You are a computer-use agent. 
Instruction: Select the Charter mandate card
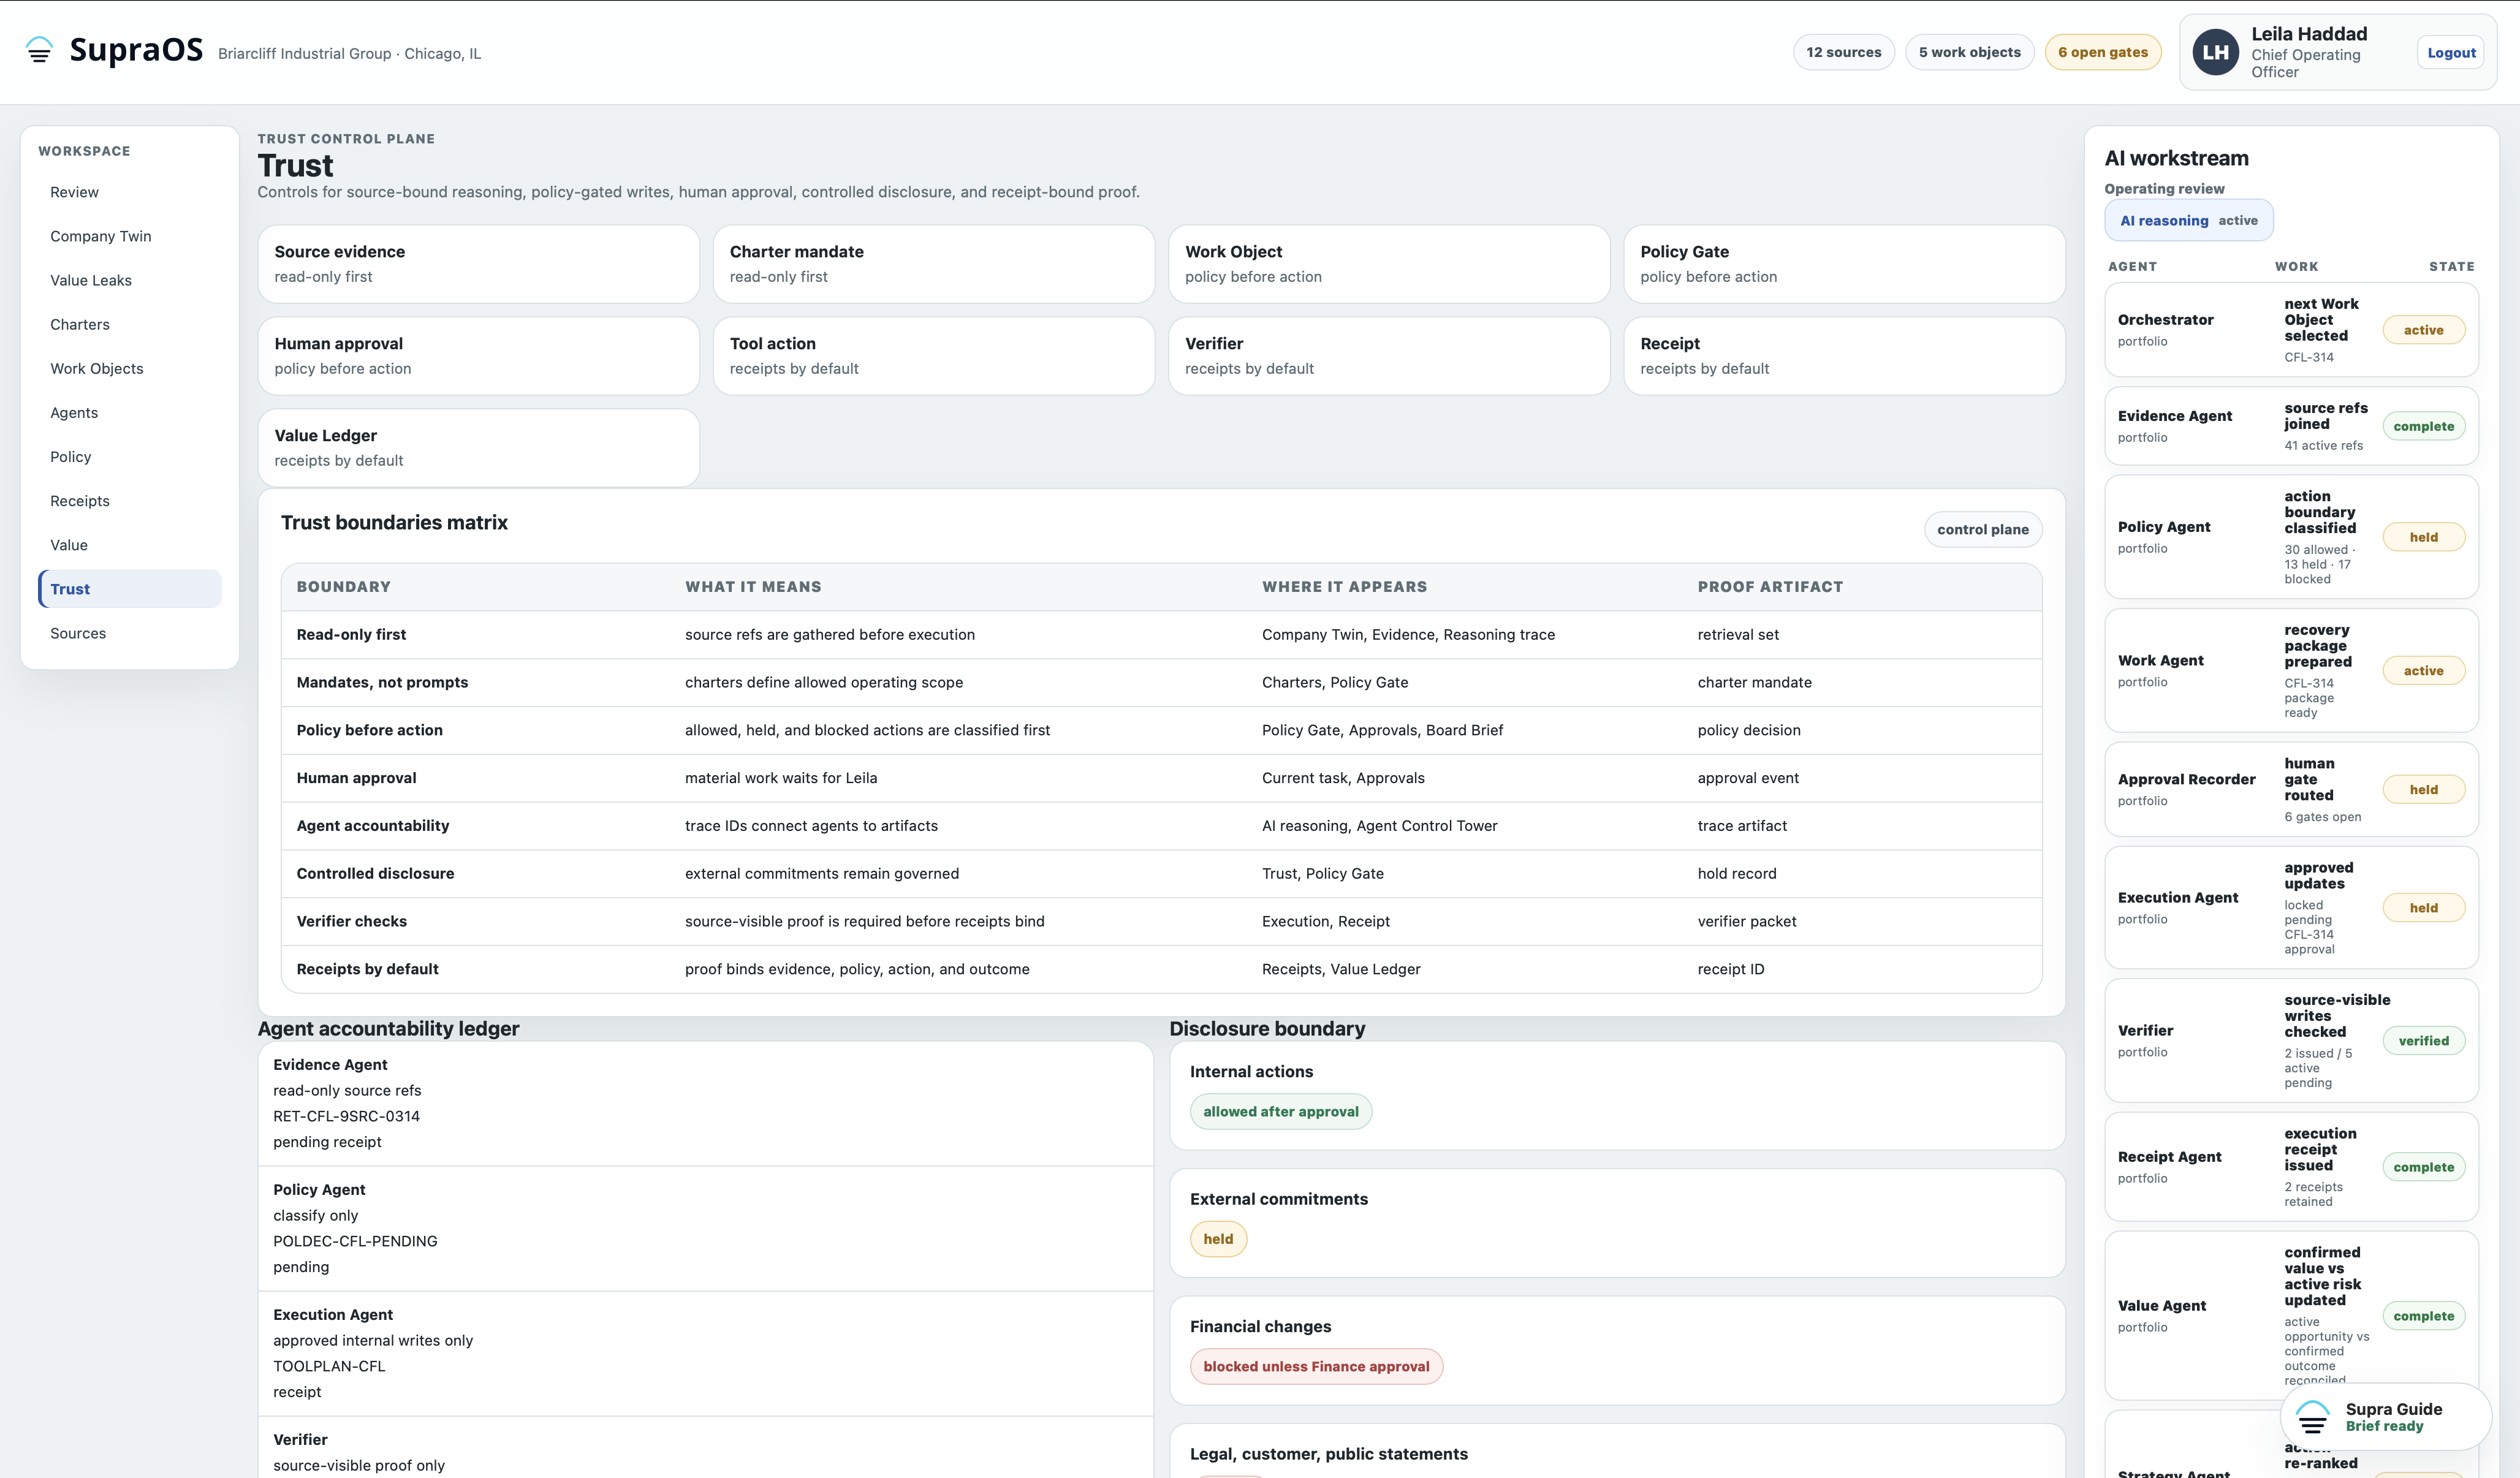933,263
